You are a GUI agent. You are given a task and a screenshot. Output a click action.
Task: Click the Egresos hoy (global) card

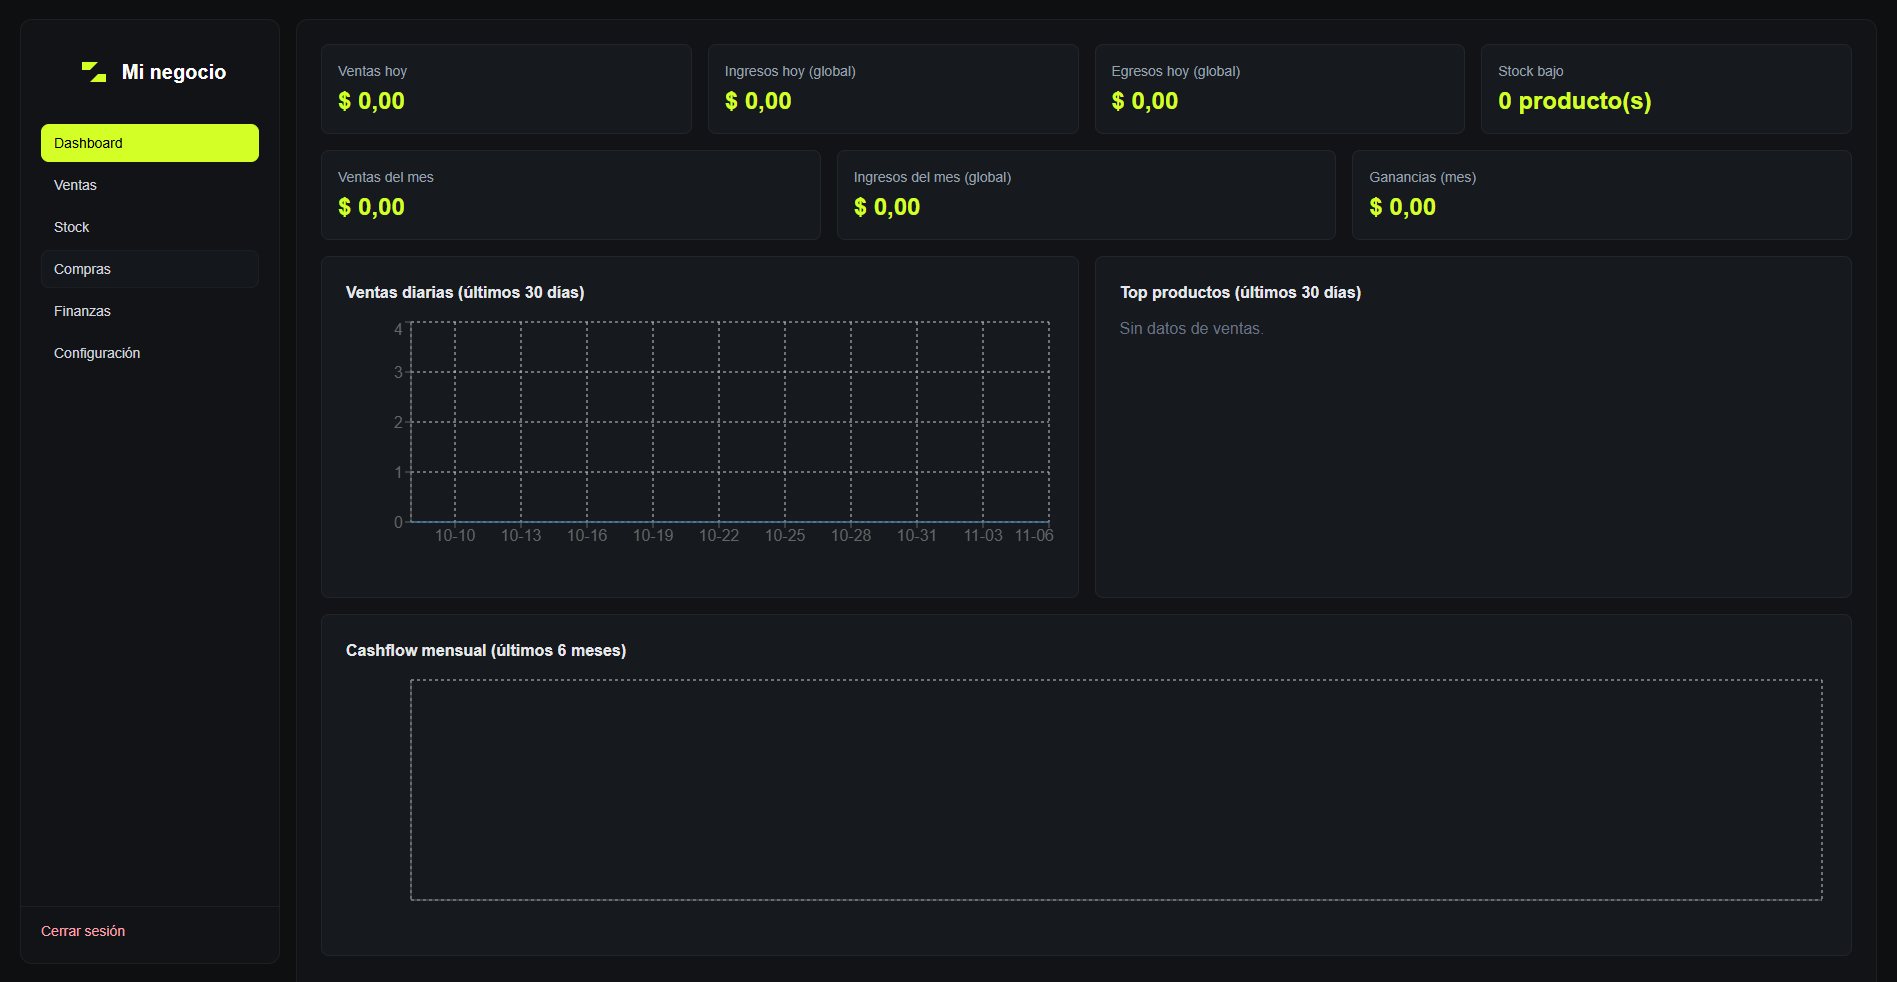pyautogui.click(x=1279, y=89)
